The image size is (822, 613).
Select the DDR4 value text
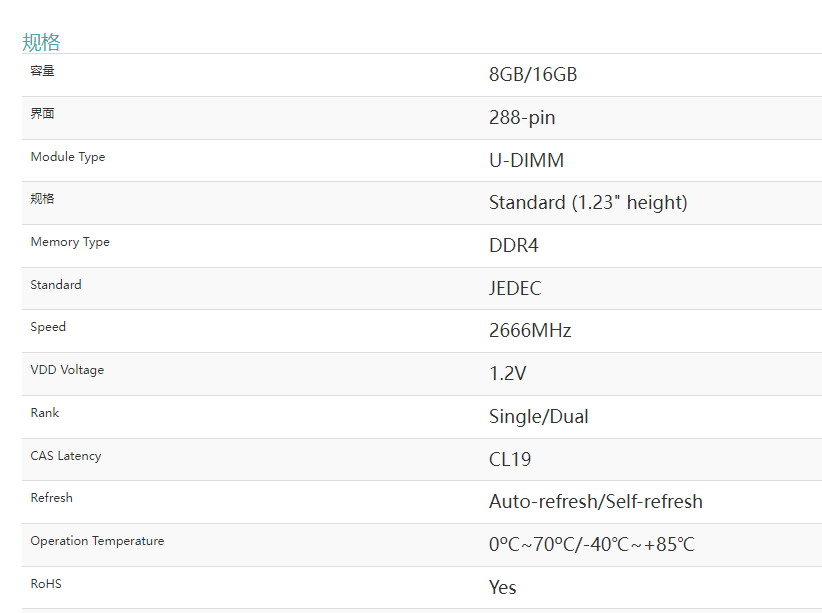(513, 246)
